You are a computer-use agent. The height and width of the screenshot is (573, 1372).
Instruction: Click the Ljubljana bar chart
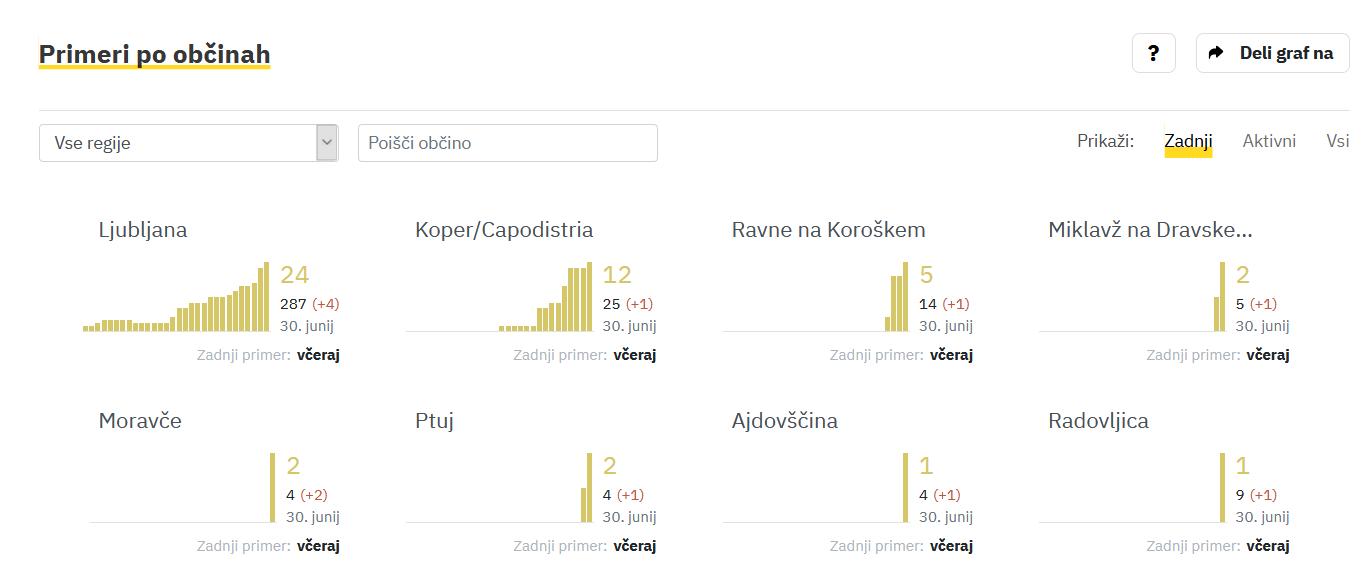pyautogui.click(x=177, y=300)
